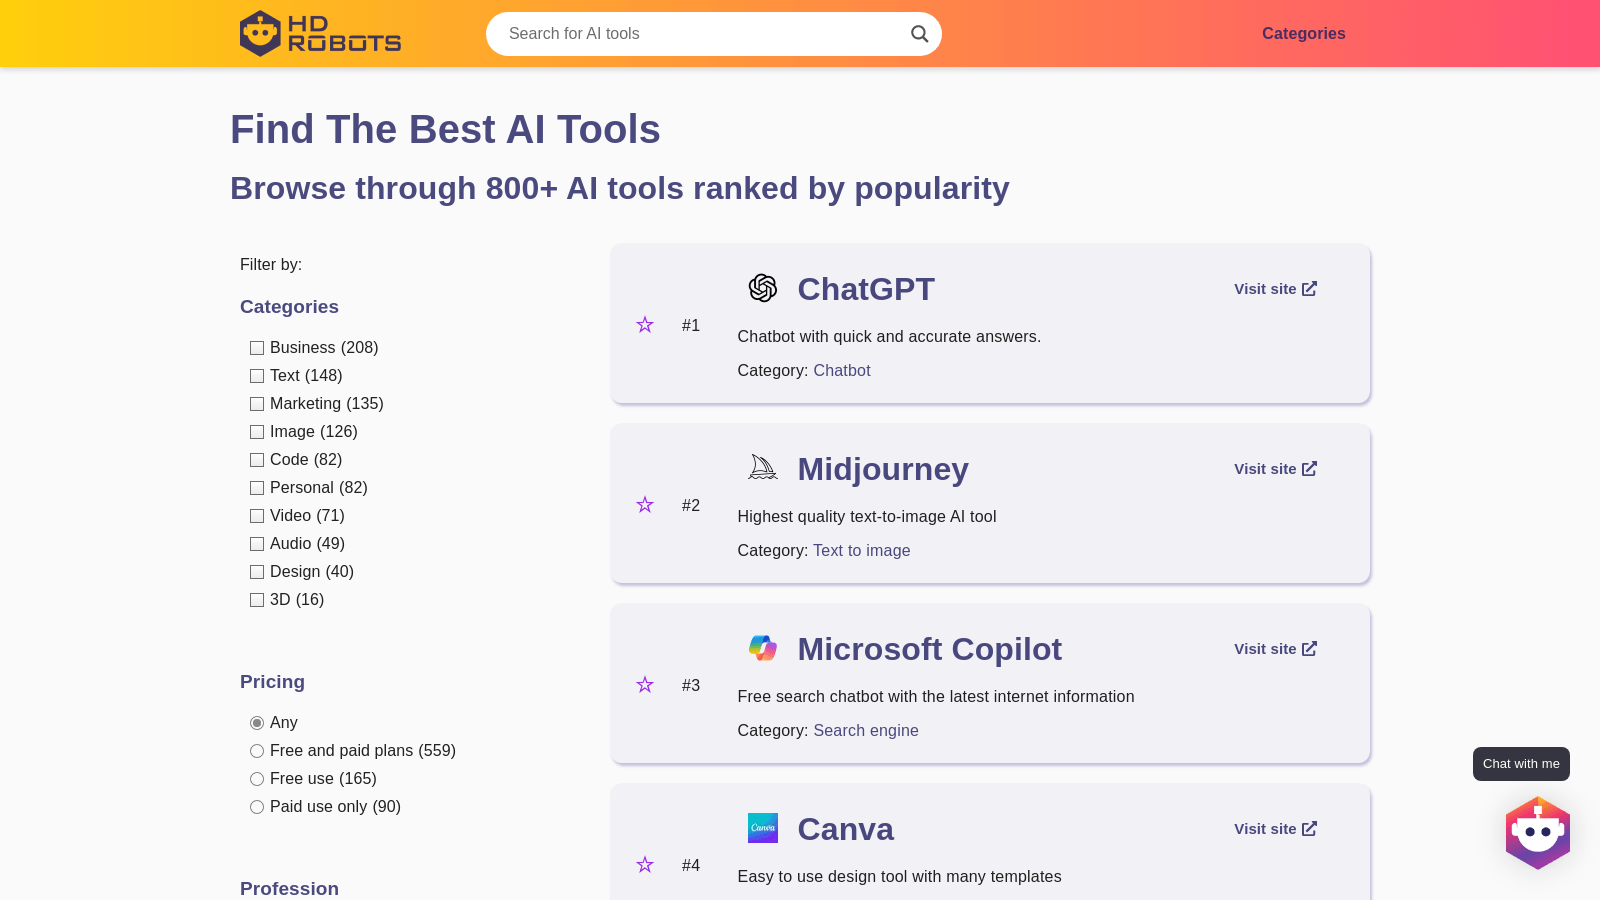The height and width of the screenshot is (900, 1600).
Task: Check the Business category filter
Action: tap(257, 348)
